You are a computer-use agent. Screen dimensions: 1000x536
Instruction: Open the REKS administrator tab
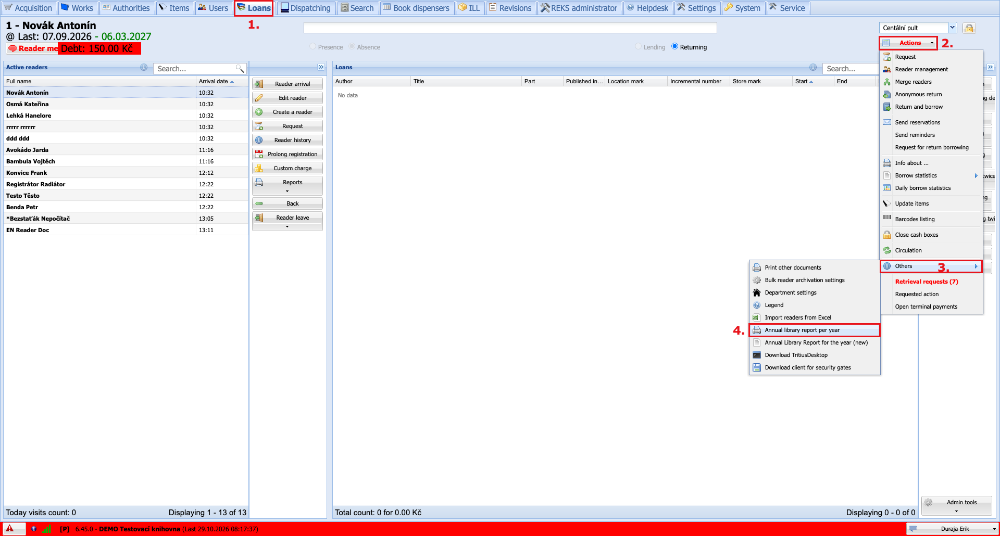(x=578, y=8)
